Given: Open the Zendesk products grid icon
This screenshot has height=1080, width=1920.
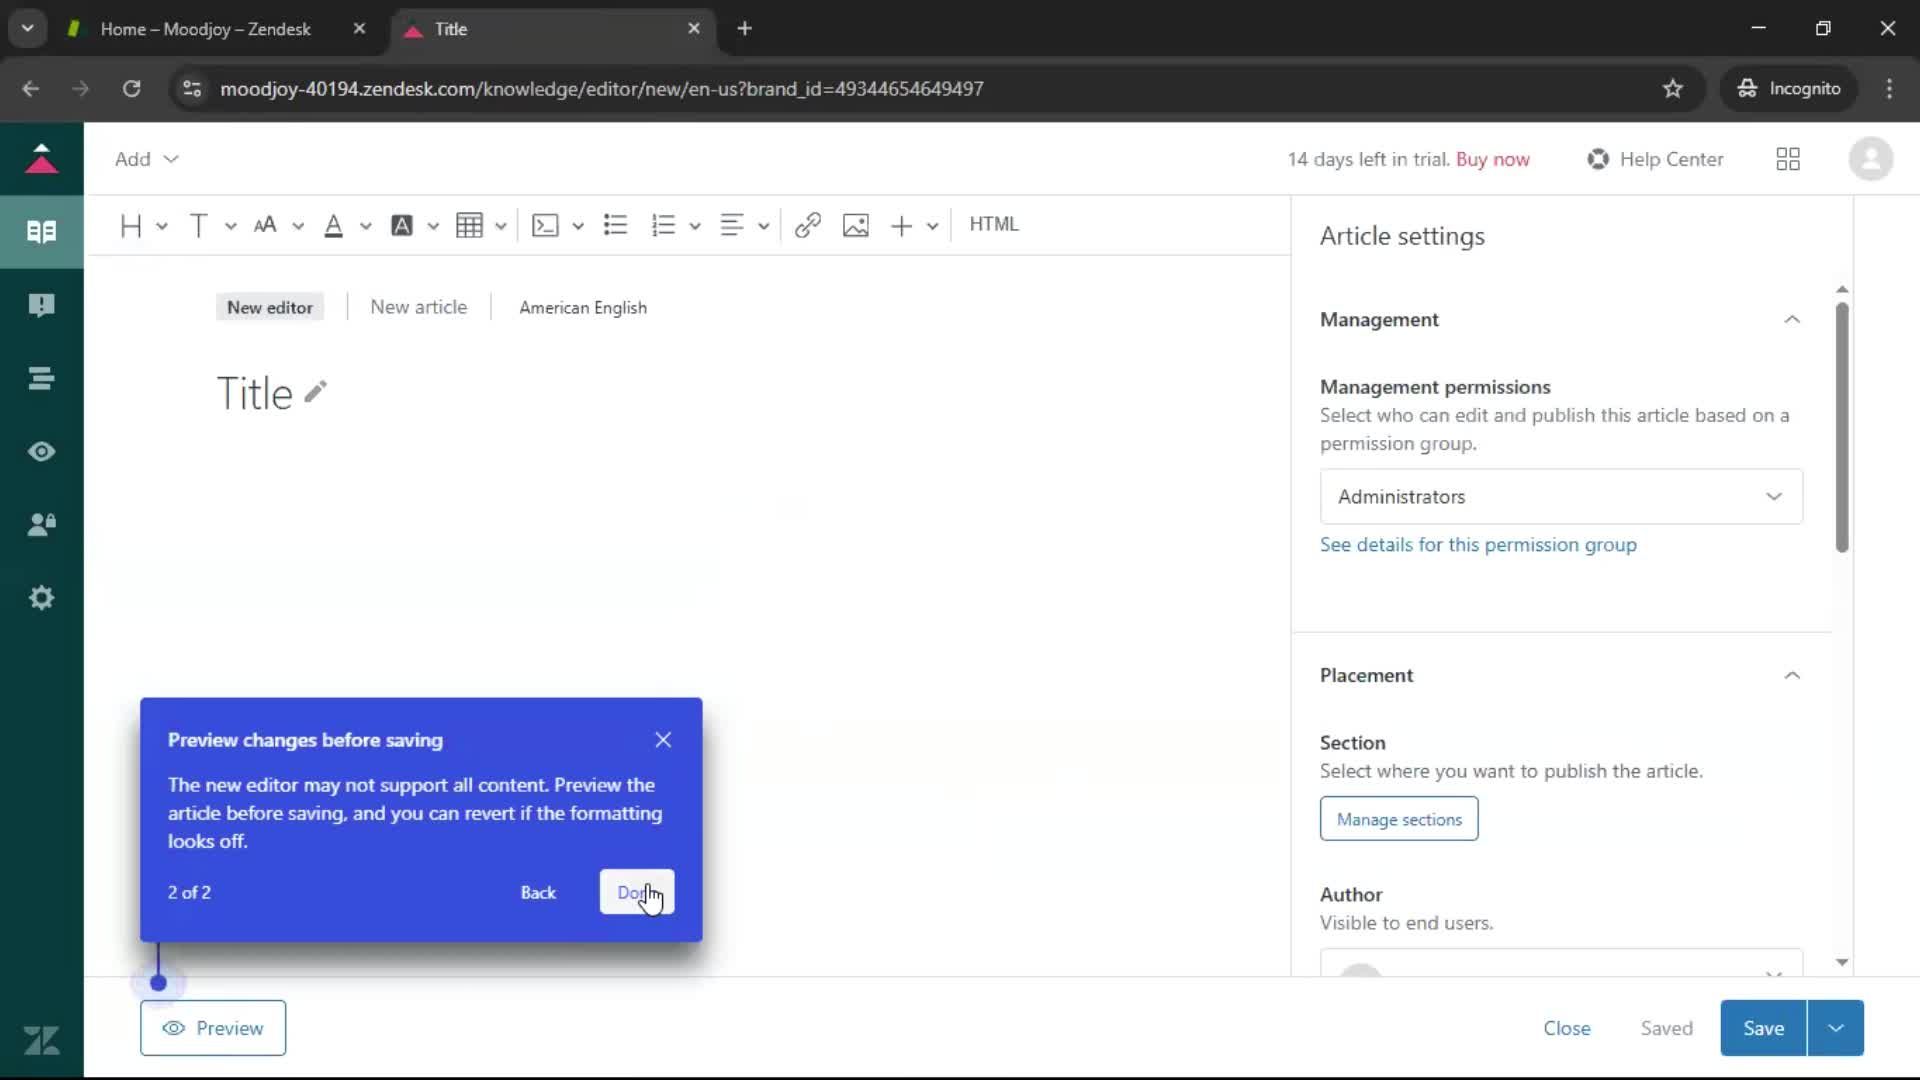Looking at the screenshot, I should (1788, 159).
